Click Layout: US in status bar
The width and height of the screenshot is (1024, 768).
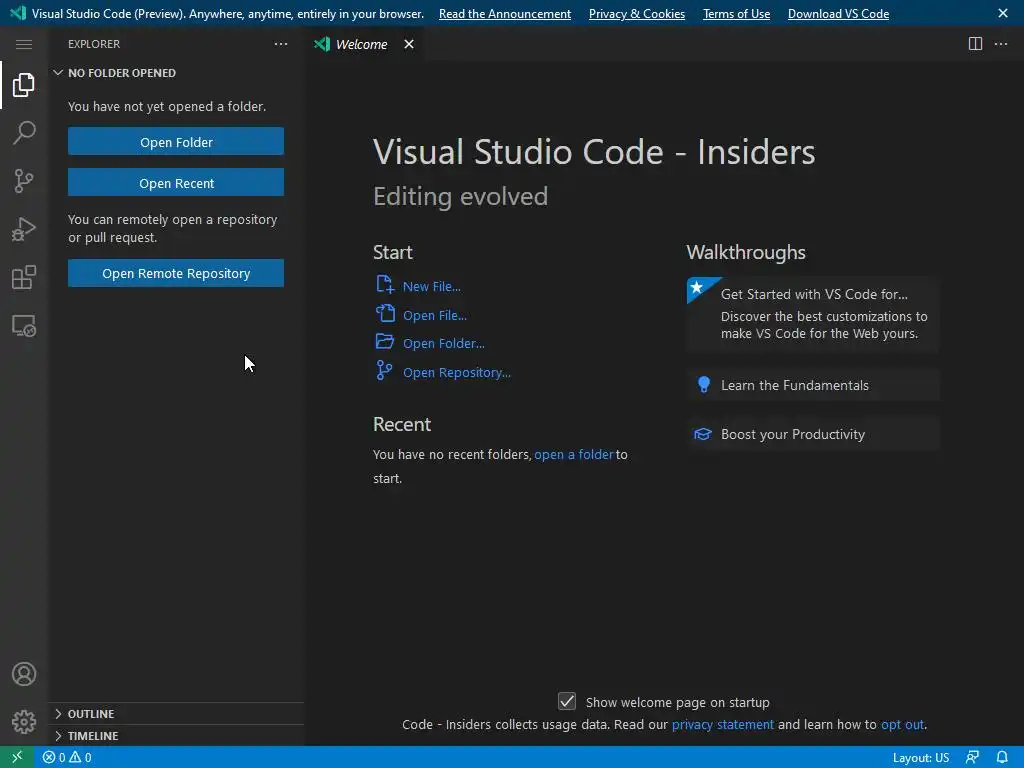[921, 758]
